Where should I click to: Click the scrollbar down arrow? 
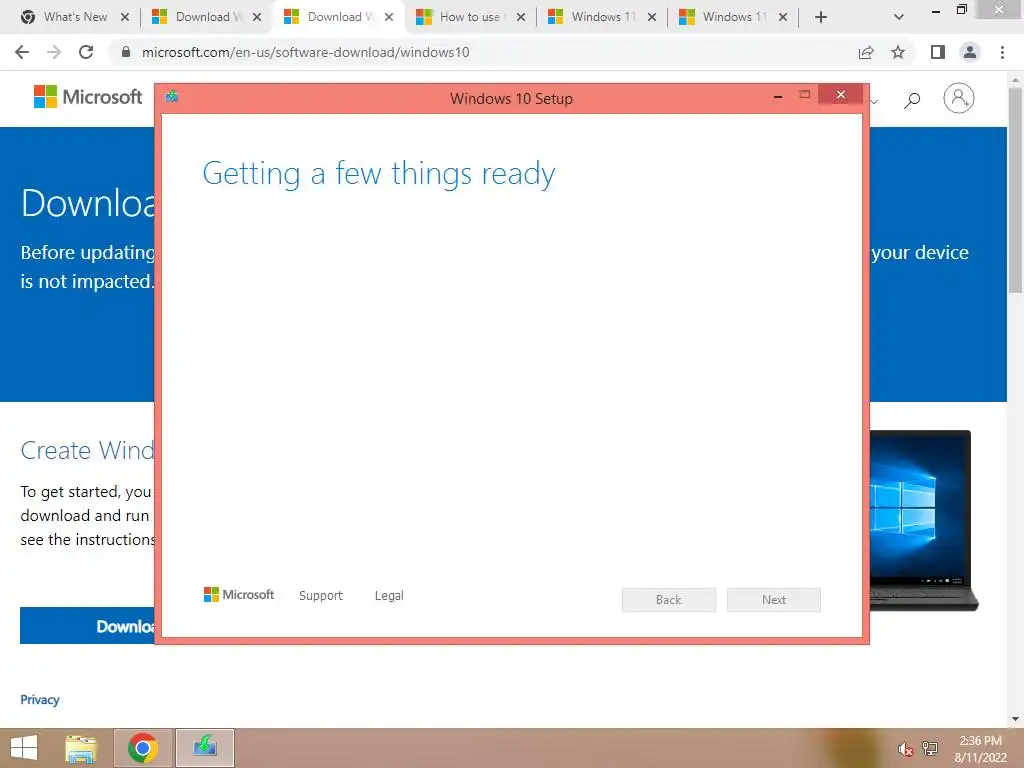tap(1015, 719)
